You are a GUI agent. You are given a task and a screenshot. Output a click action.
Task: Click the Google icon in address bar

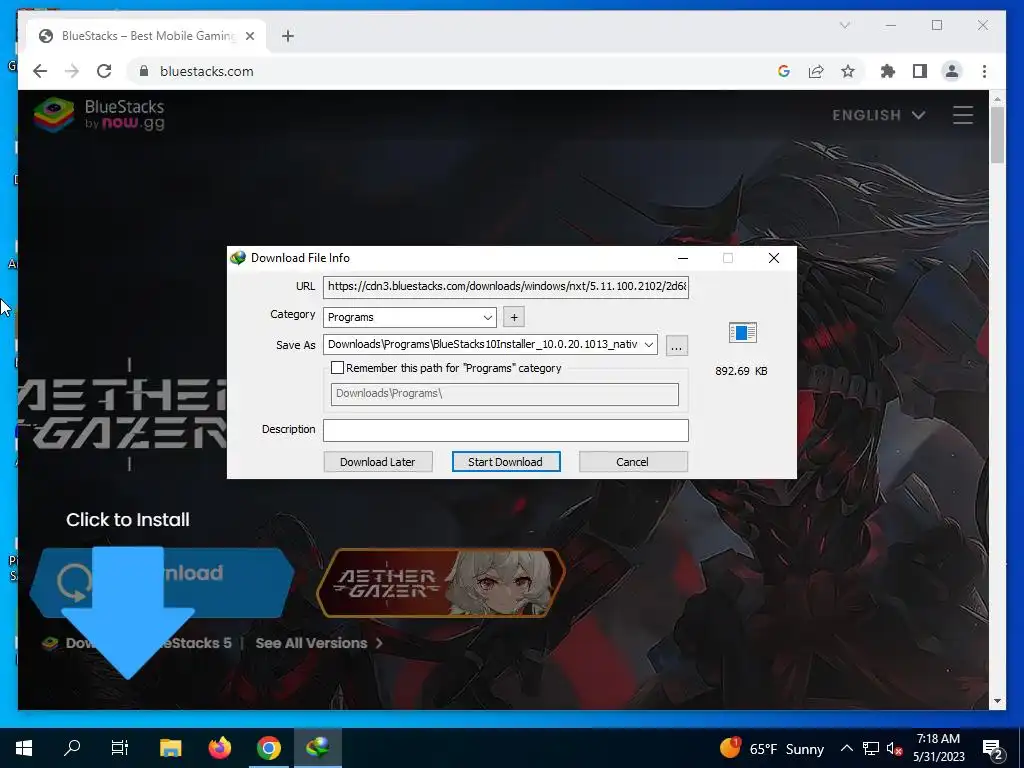(784, 71)
